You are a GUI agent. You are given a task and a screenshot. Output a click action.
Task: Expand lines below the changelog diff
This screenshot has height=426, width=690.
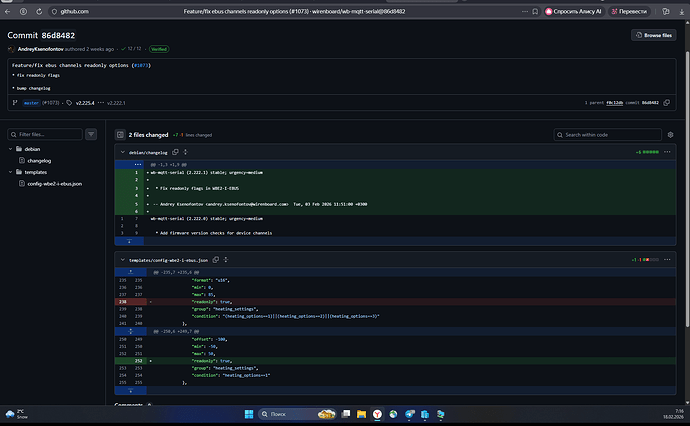pos(129,241)
